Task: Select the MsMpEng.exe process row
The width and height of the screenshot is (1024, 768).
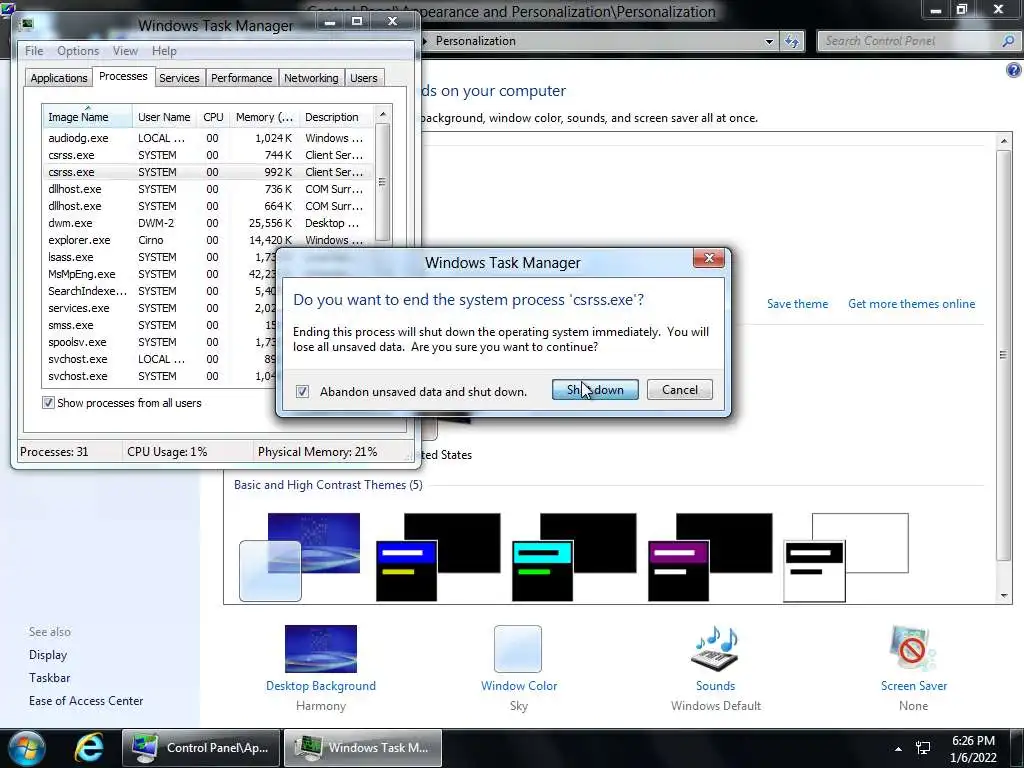Action: tap(160, 274)
